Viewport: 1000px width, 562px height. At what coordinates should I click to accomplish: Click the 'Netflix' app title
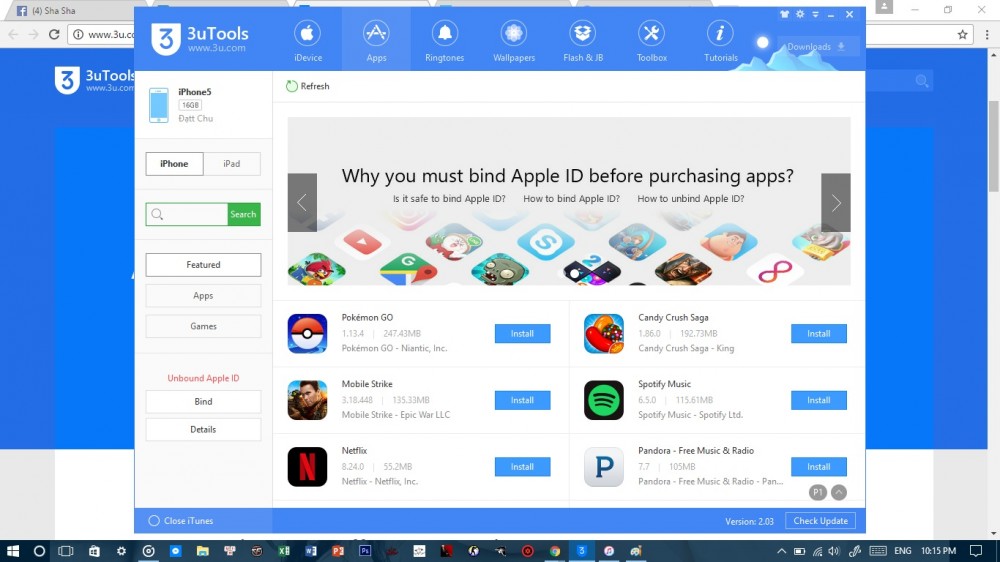(x=354, y=450)
